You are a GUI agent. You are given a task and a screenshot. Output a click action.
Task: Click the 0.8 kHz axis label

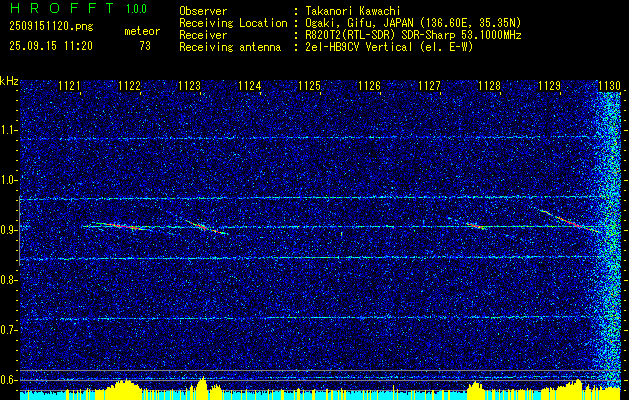click(9, 280)
